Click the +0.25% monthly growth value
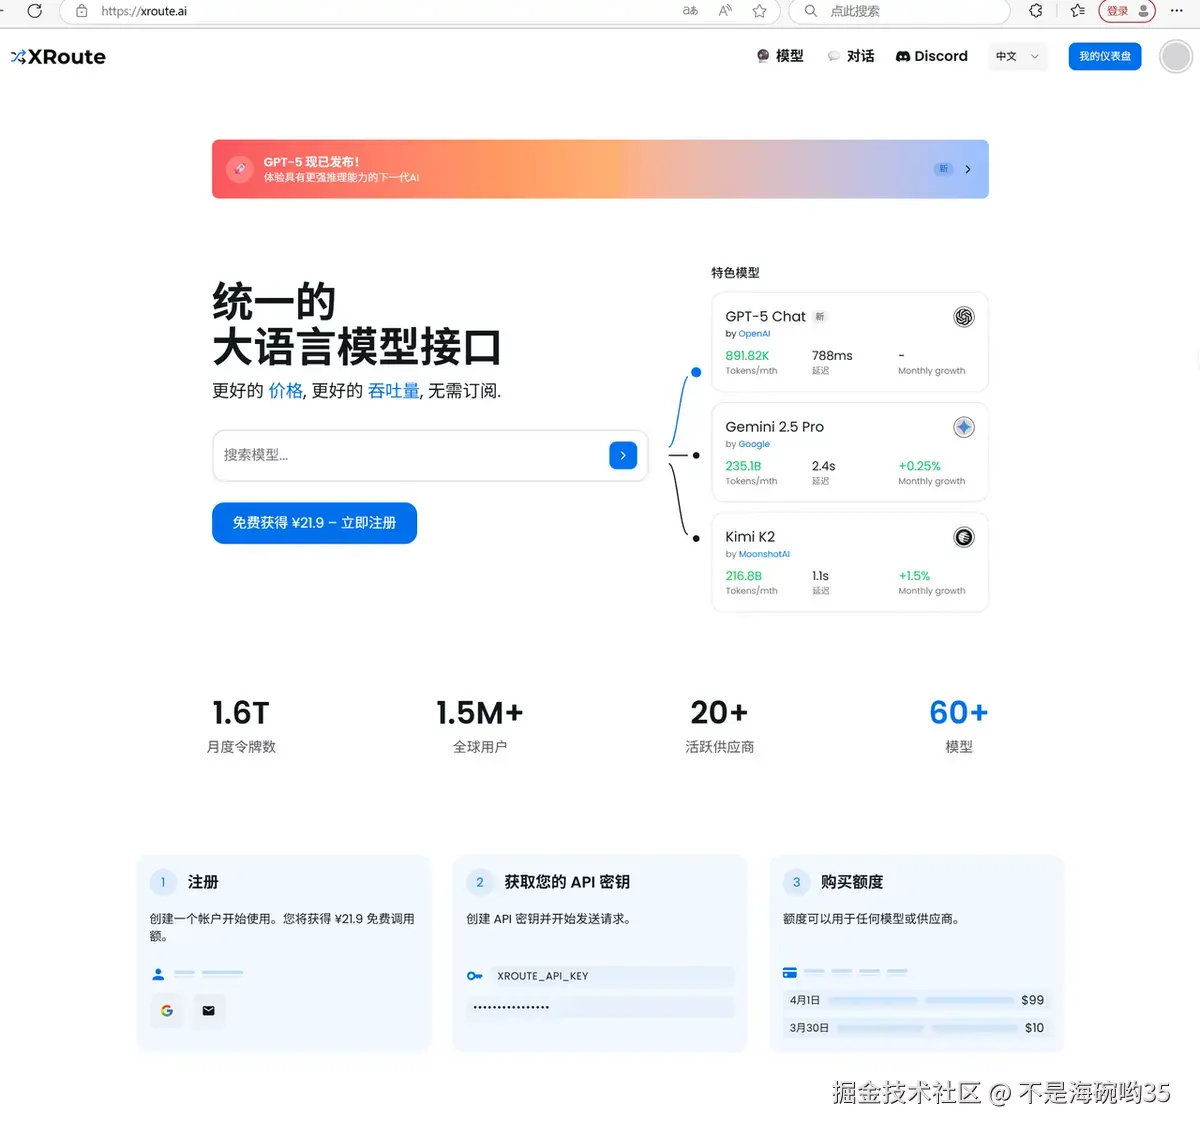The width and height of the screenshot is (1200, 1136). (x=919, y=466)
